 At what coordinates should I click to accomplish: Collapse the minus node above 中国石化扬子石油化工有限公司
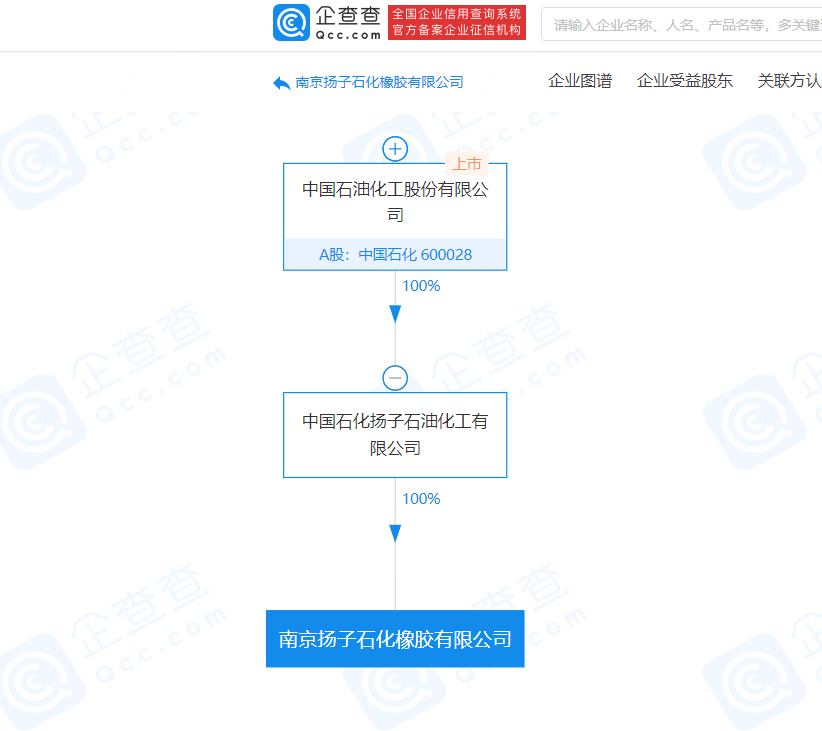[x=395, y=378]
